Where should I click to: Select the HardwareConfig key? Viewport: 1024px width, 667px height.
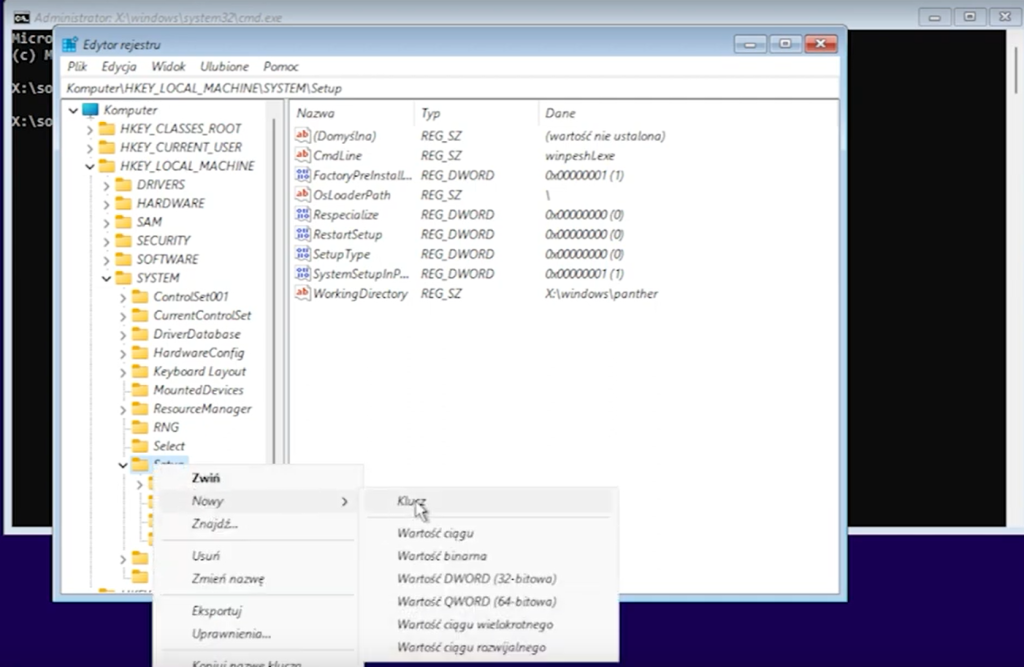pyautogui.click(x=199, y=353)
